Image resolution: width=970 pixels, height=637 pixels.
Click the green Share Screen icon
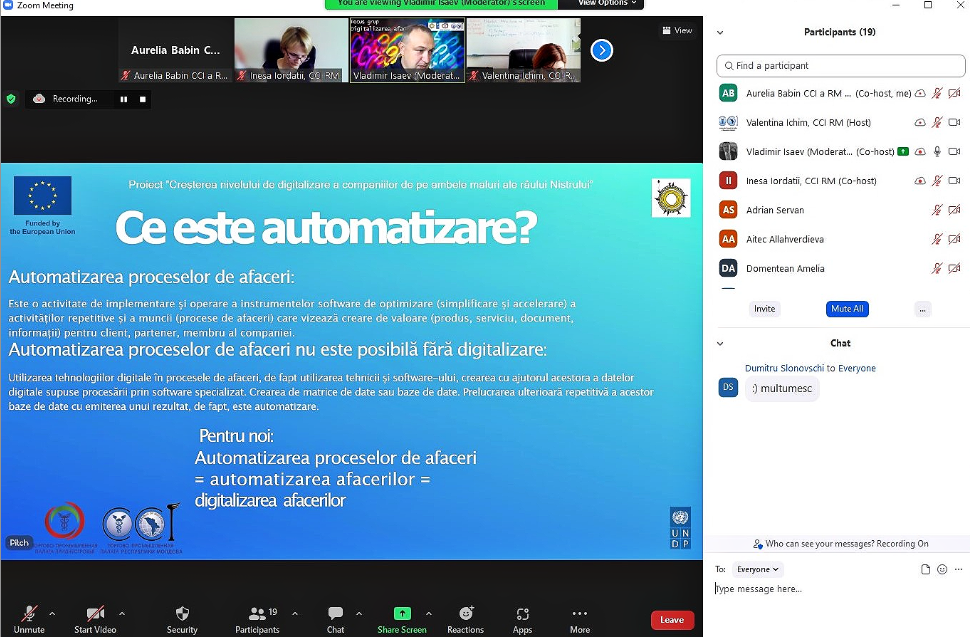tap(402, 614)
